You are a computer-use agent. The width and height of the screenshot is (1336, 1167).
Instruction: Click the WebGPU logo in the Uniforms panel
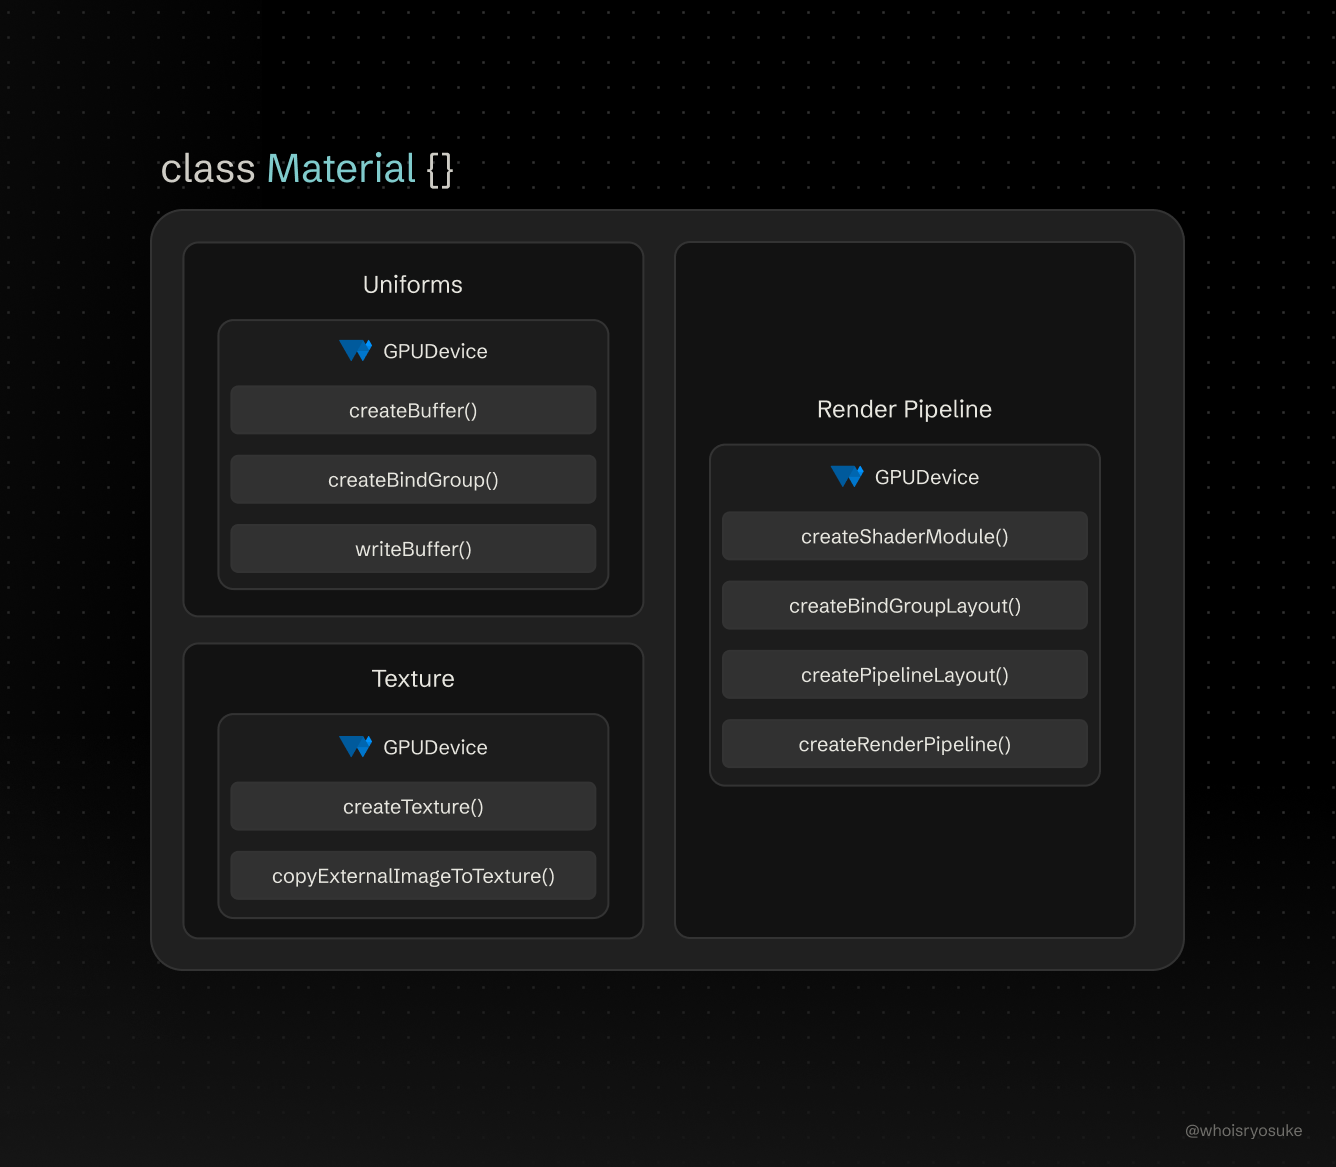click(x=357, y=351)
